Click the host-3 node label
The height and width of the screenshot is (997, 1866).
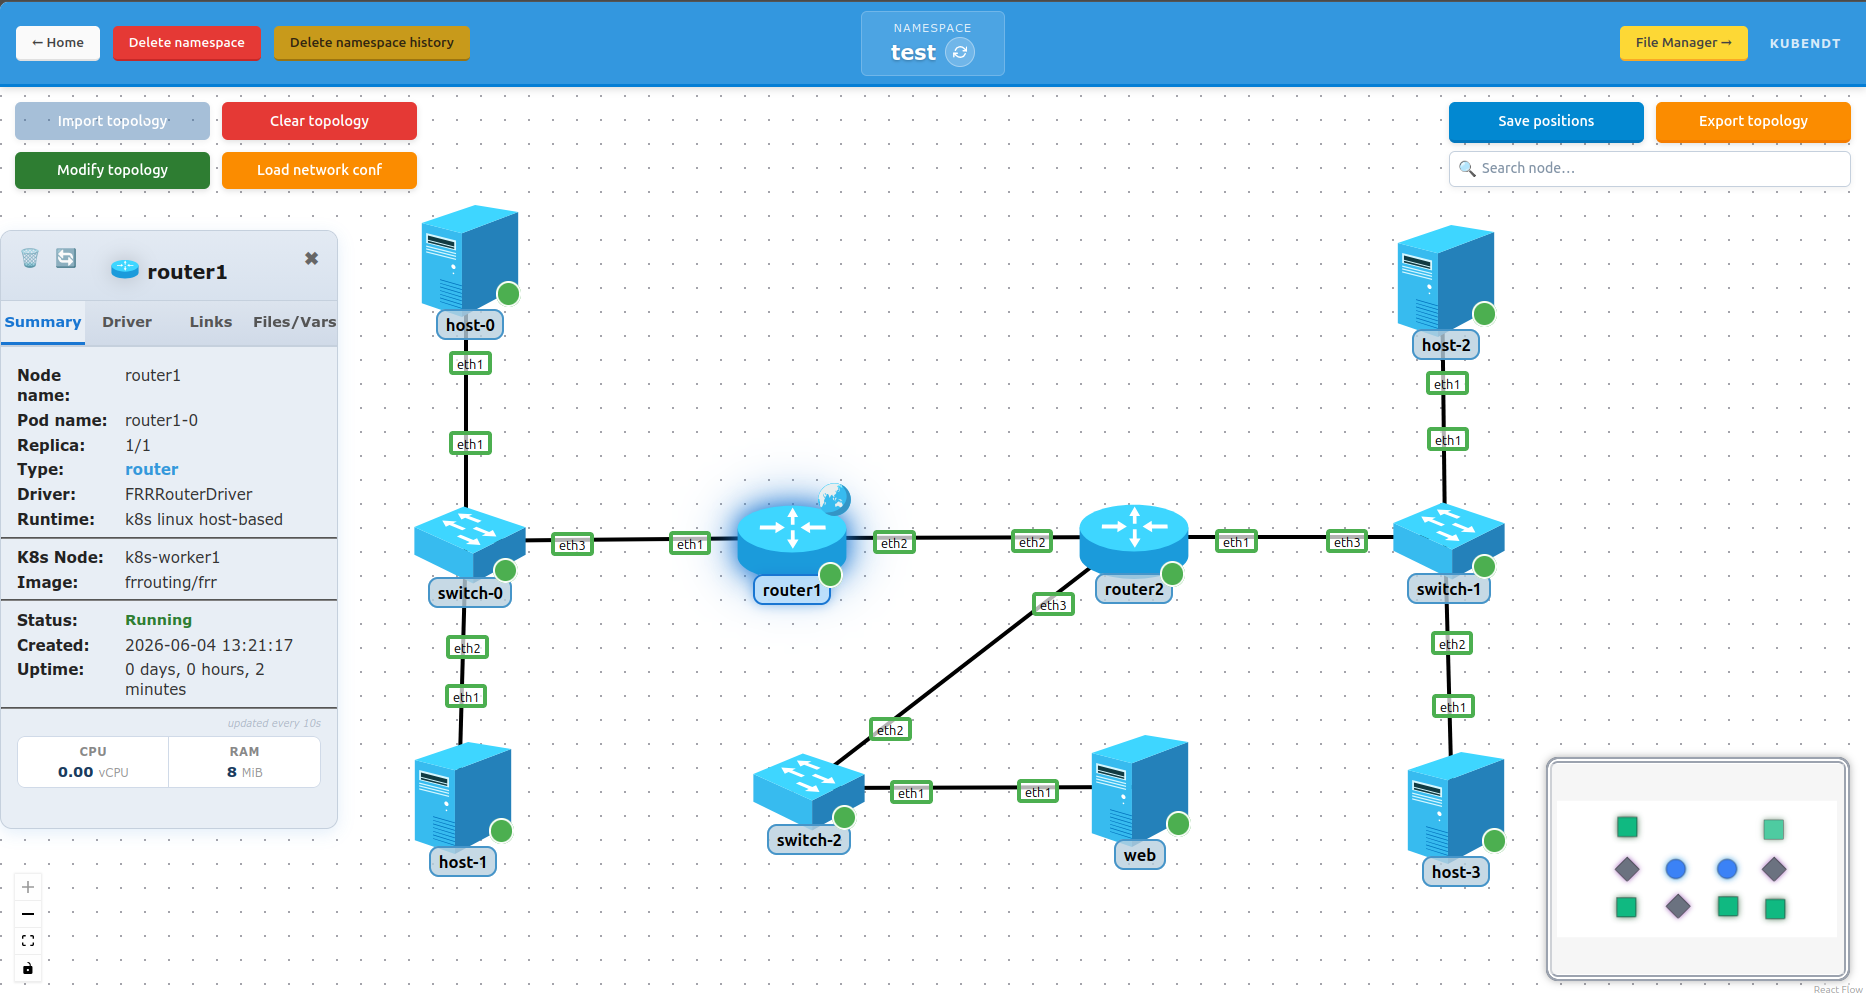tap(1456, 872)
